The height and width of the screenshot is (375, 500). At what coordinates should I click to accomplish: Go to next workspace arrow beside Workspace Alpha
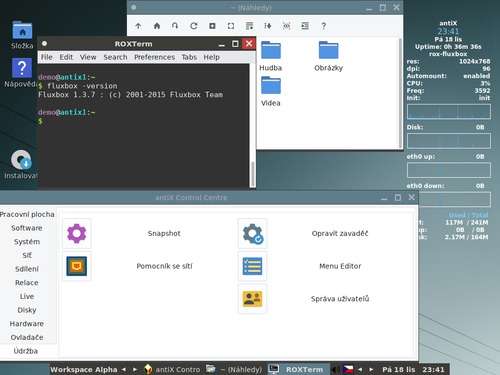[135, 369]
